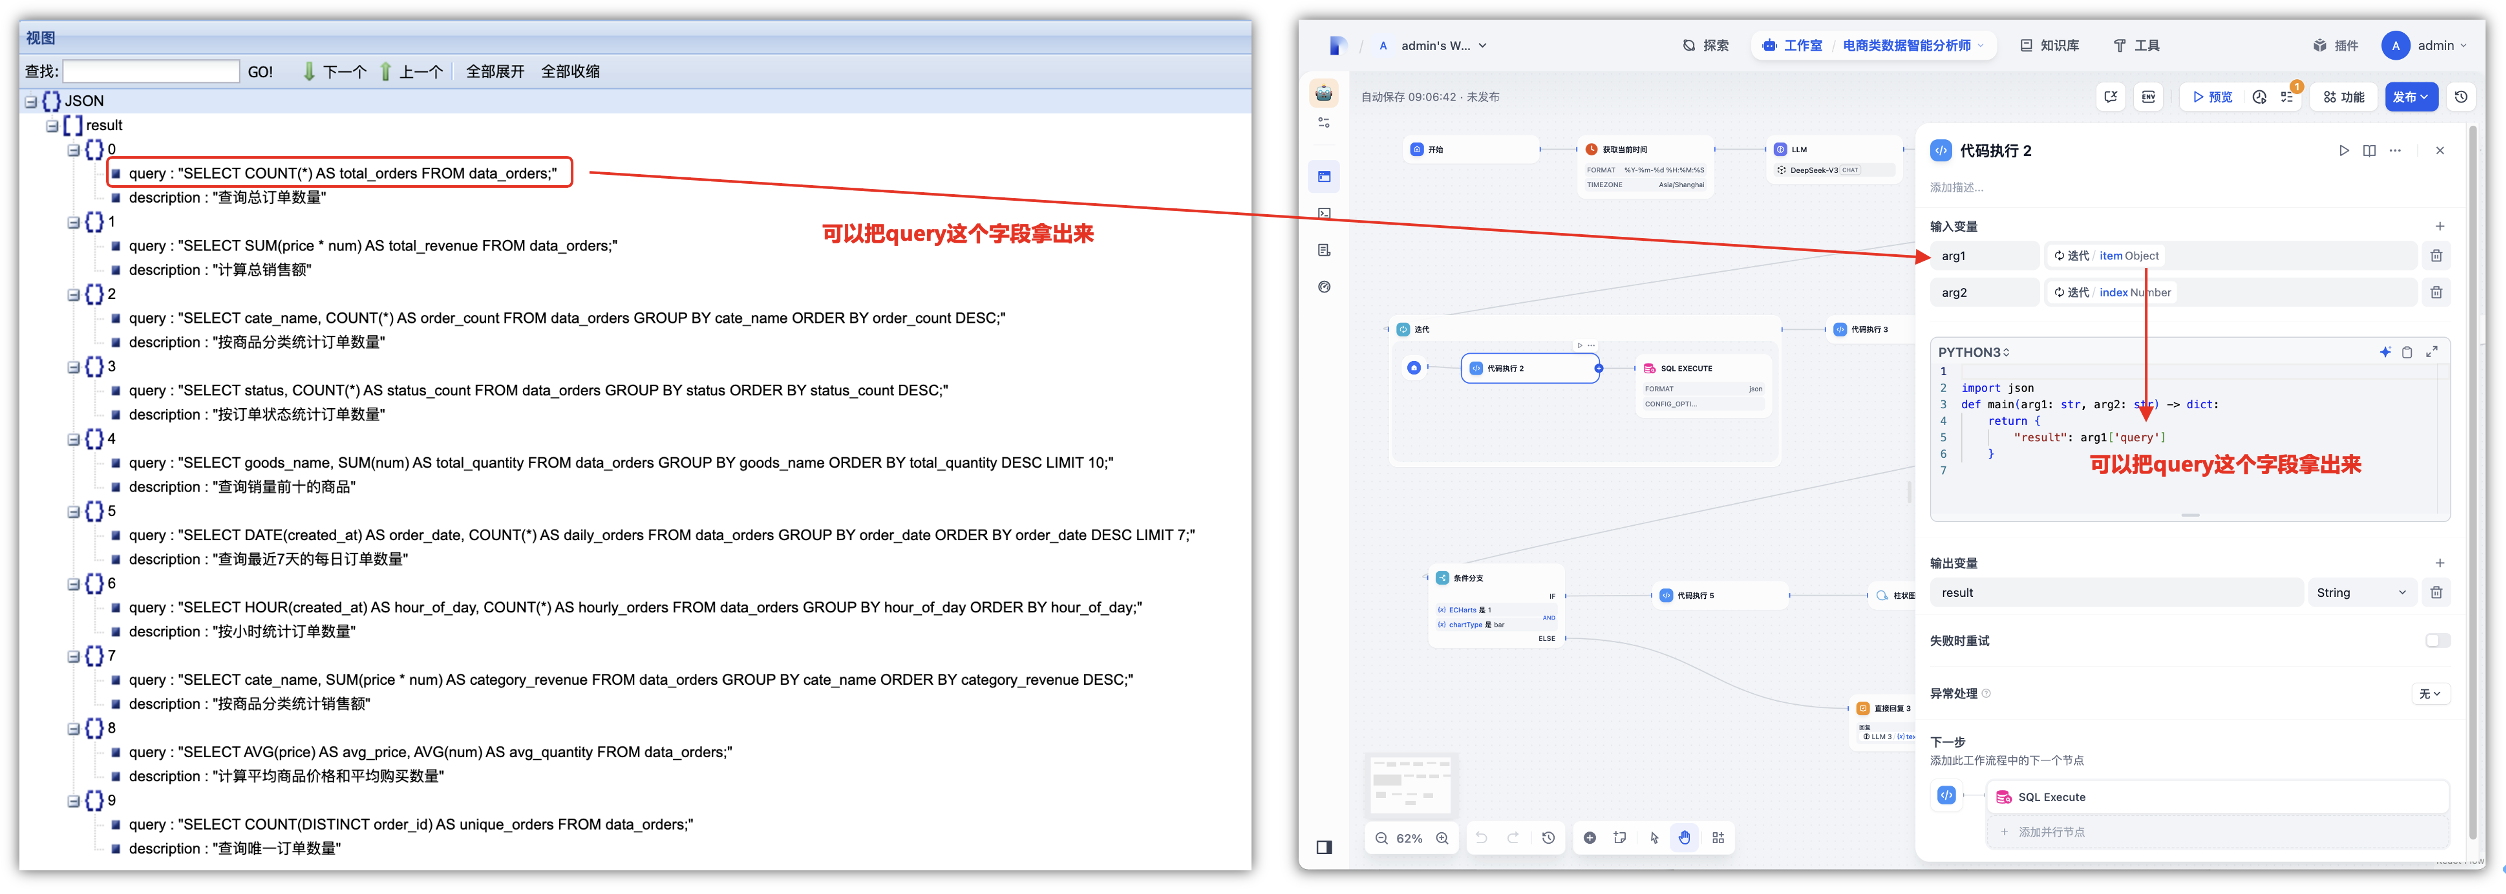
Task: Click 添加并行节点 to add parallel node
Action: point(2217,832)
